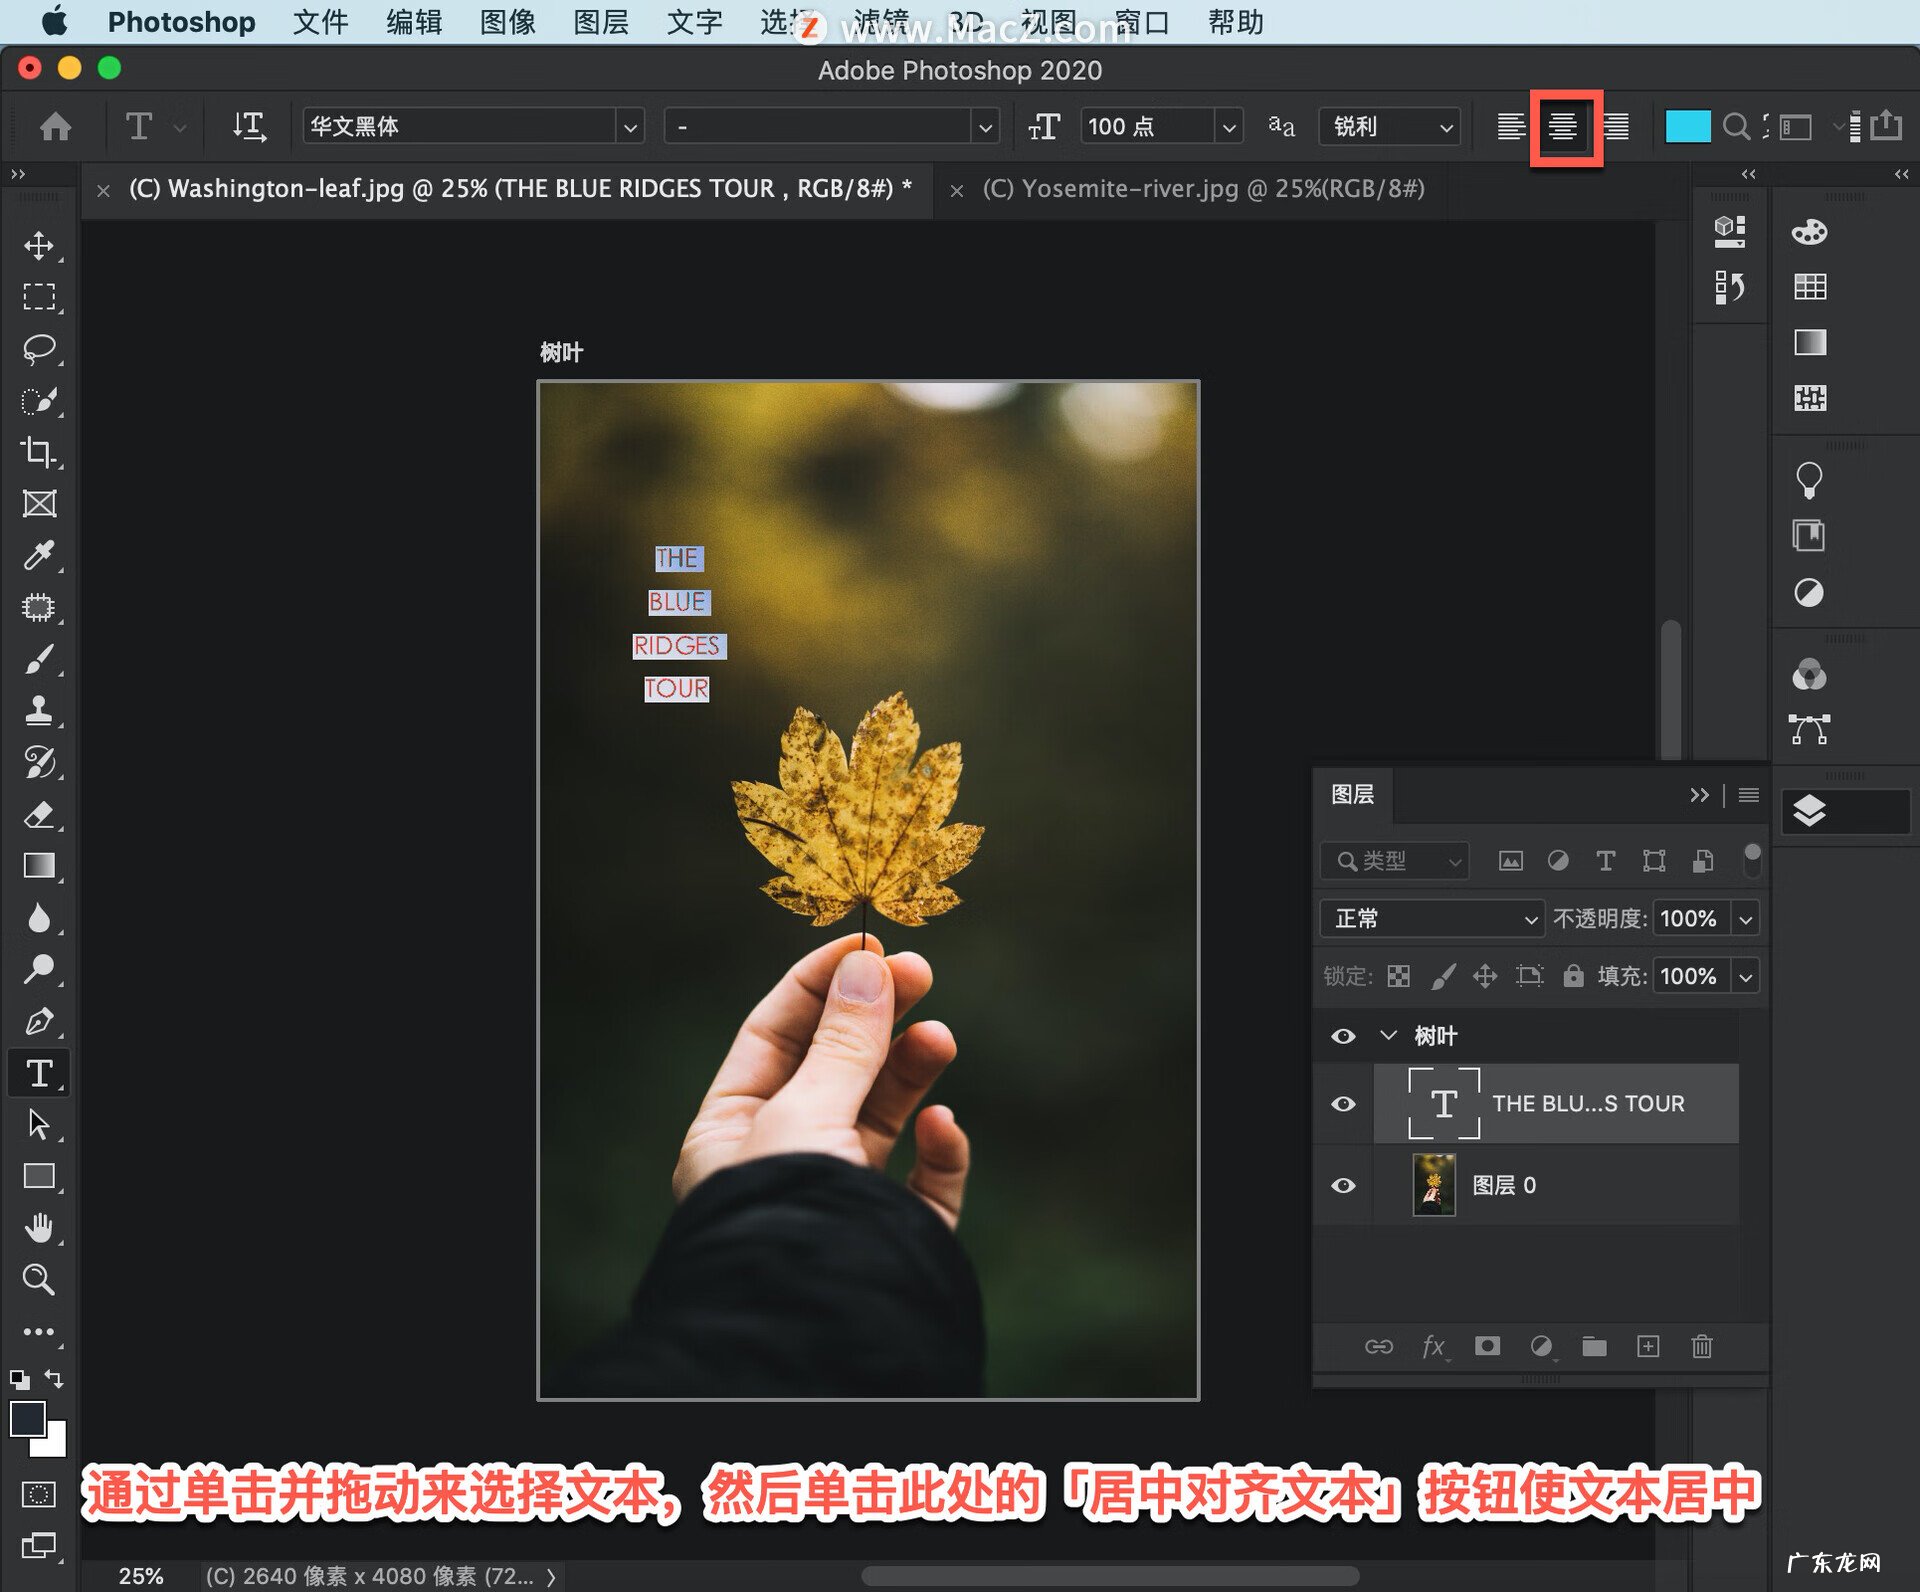
Task: Add a new layer in the Layers panel
Action: 1650,1346
